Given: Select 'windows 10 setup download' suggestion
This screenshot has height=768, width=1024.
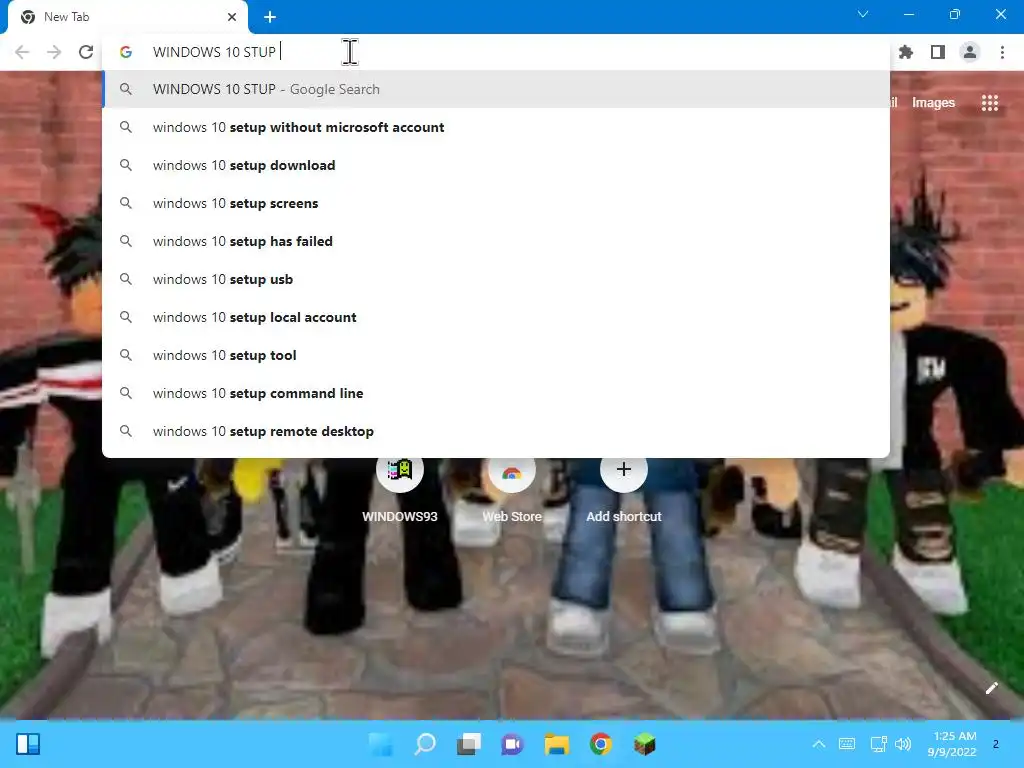Looking at the screenshot, I should [496, 165].
